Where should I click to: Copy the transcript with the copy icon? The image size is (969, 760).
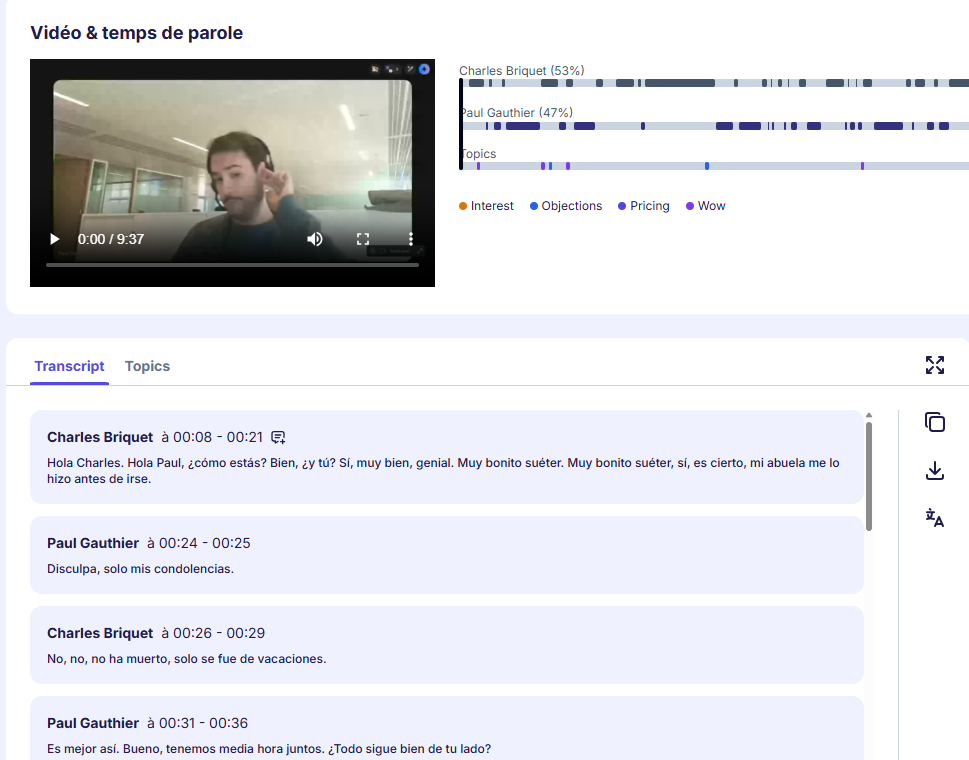click(x=934, y=422)
